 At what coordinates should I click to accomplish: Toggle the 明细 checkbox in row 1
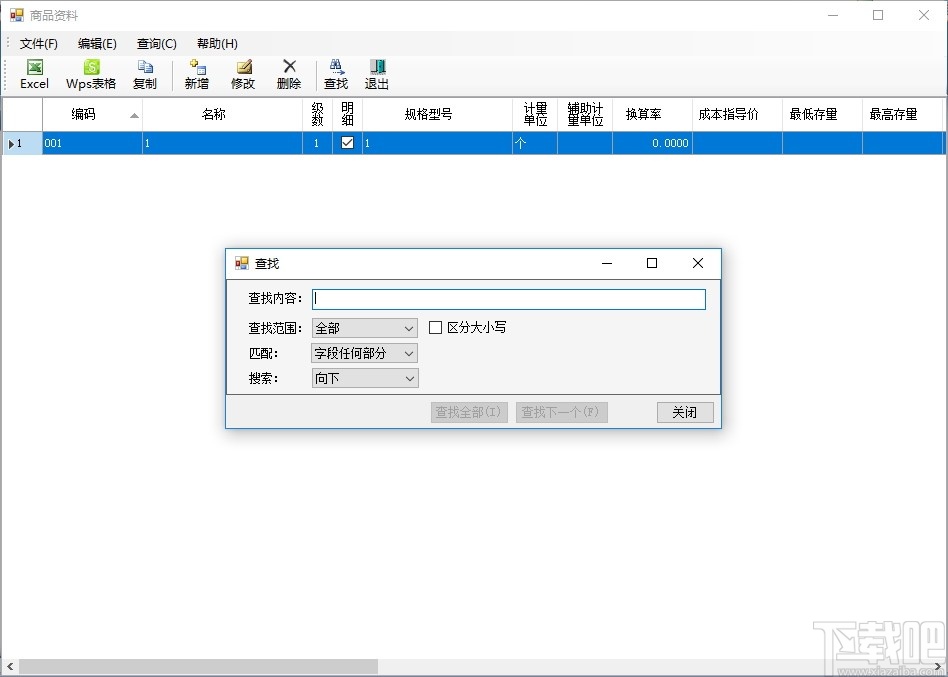pos(343,142)
